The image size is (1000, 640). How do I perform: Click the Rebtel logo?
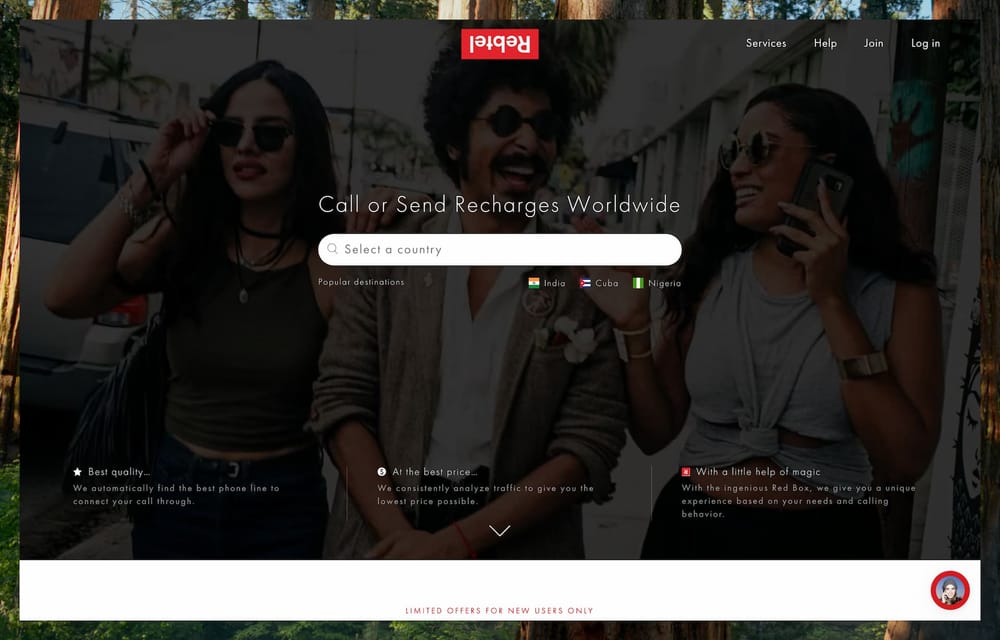[499, 44]
